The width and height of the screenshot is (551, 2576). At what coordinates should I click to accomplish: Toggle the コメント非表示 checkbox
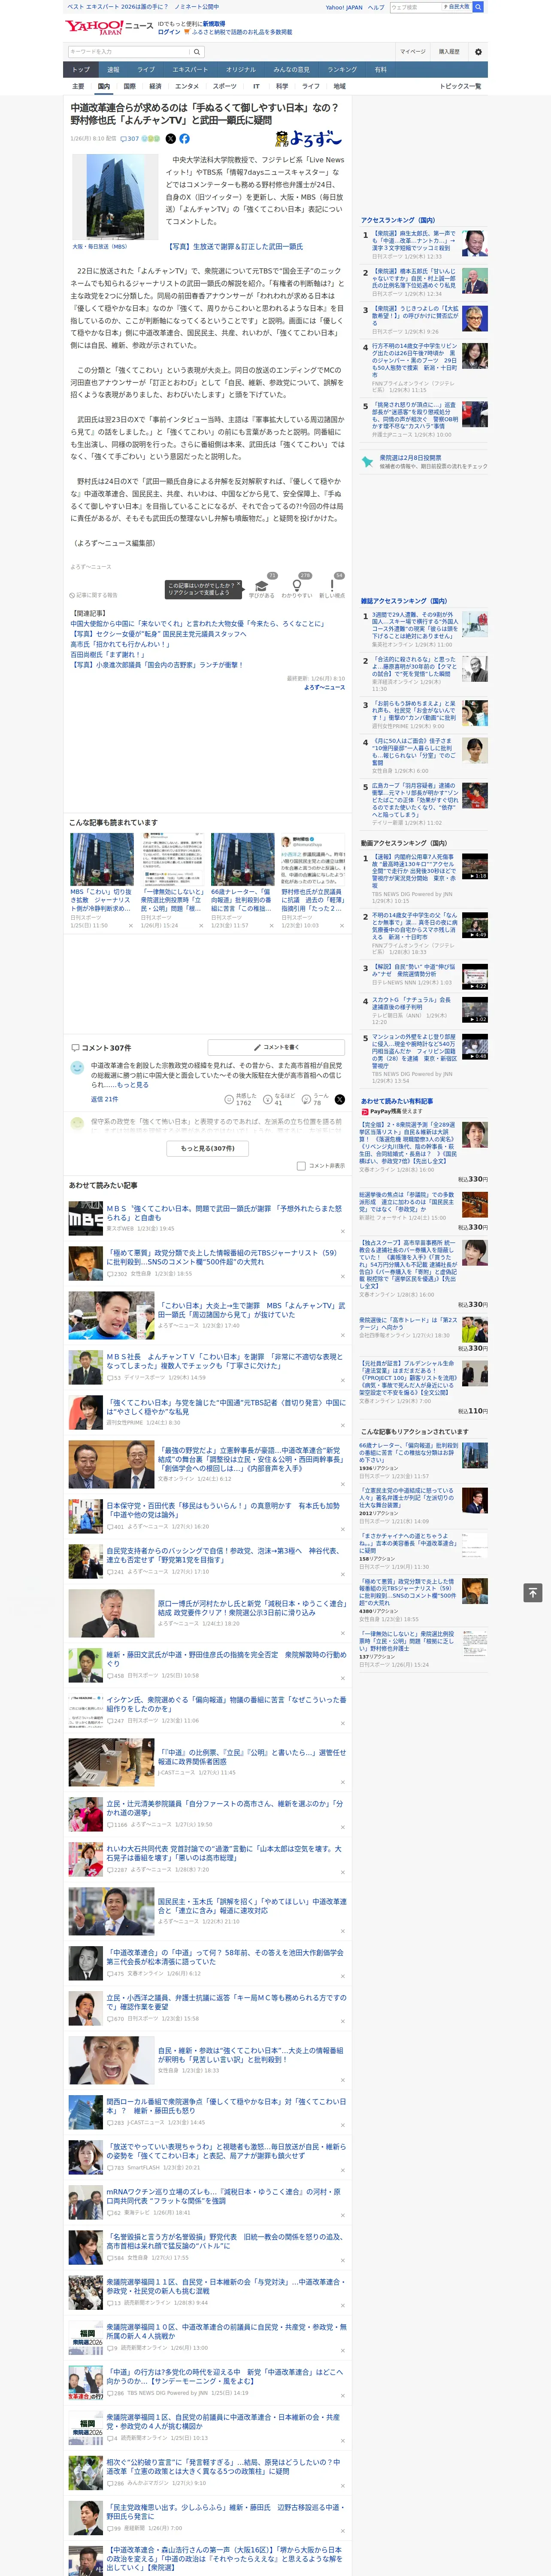[x=301, y=1165]
